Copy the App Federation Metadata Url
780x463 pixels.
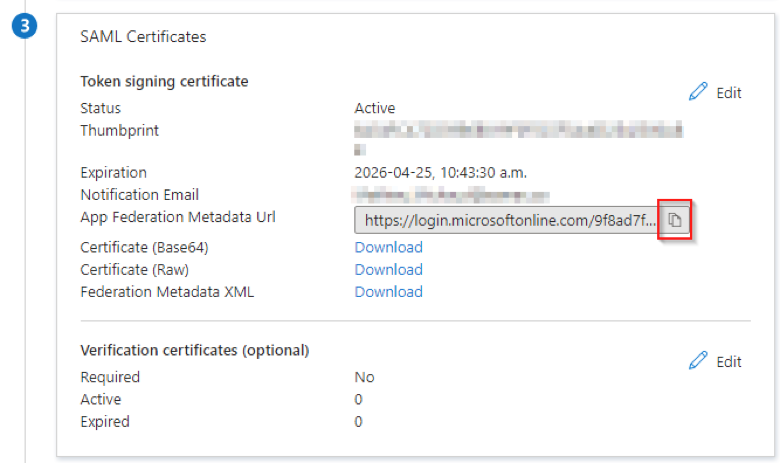tap(675, 220)
